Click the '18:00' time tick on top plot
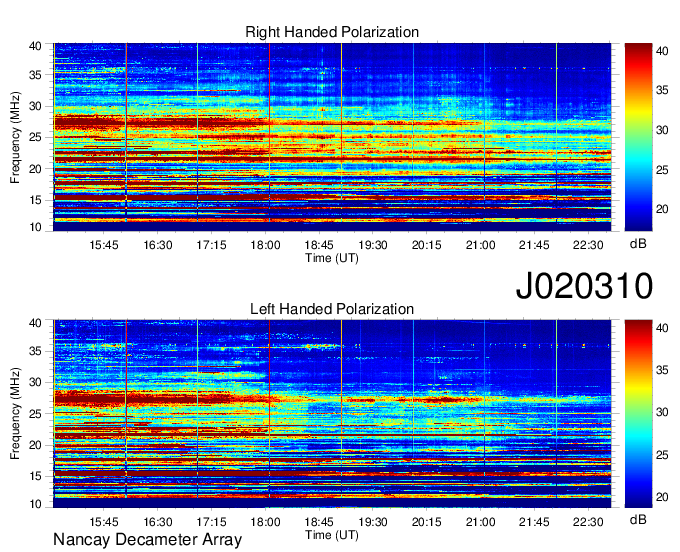This screenshot has height=552, width=680. point(265,245)
